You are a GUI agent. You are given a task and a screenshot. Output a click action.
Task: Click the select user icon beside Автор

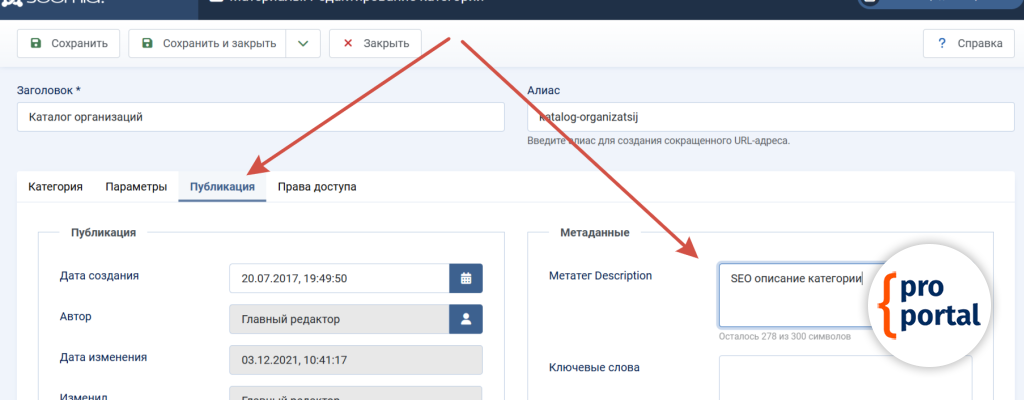click(x=466, y=319)
